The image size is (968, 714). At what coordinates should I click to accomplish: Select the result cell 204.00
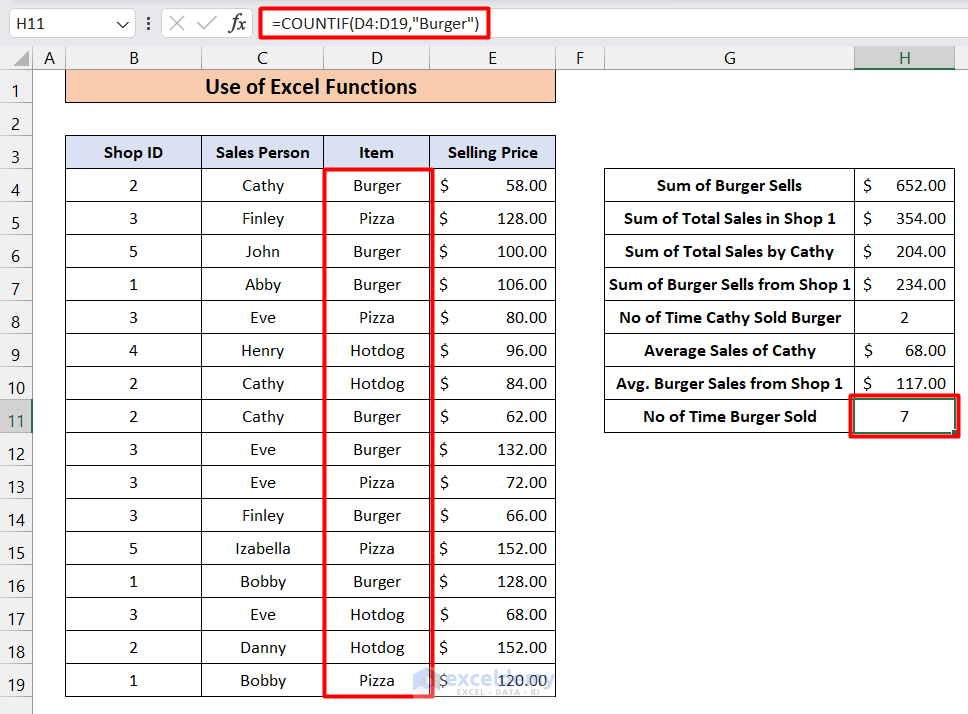pos(904,252)
